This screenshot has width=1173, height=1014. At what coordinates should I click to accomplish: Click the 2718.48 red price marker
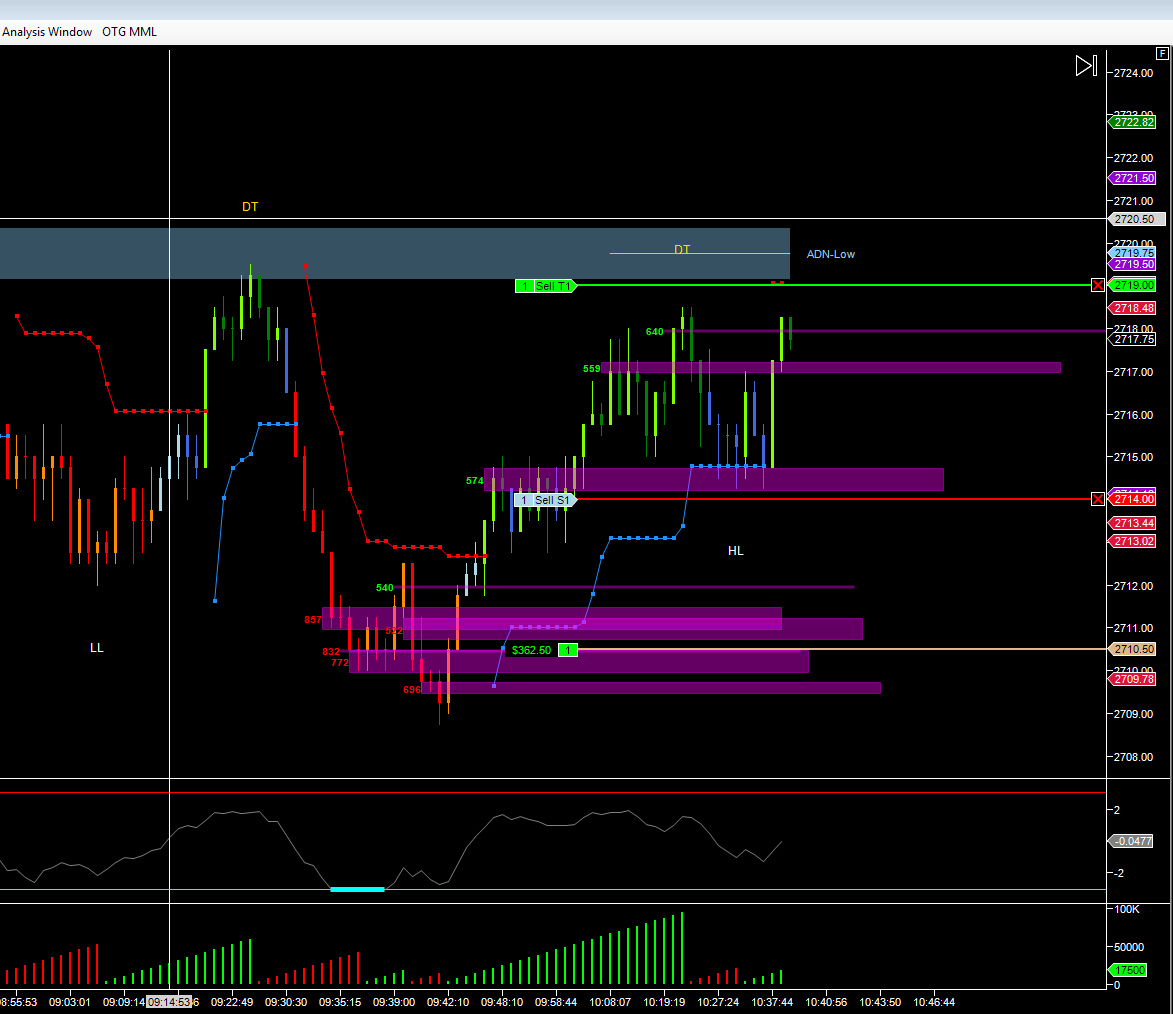click(1132, 308)
